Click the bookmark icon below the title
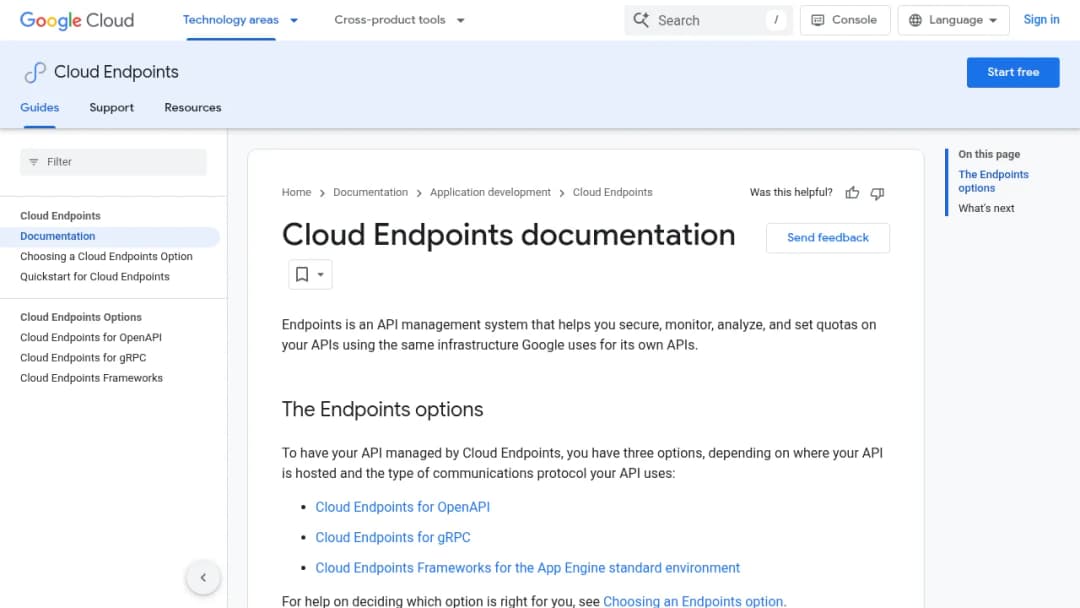The image size is (1080, 608). 302,274
